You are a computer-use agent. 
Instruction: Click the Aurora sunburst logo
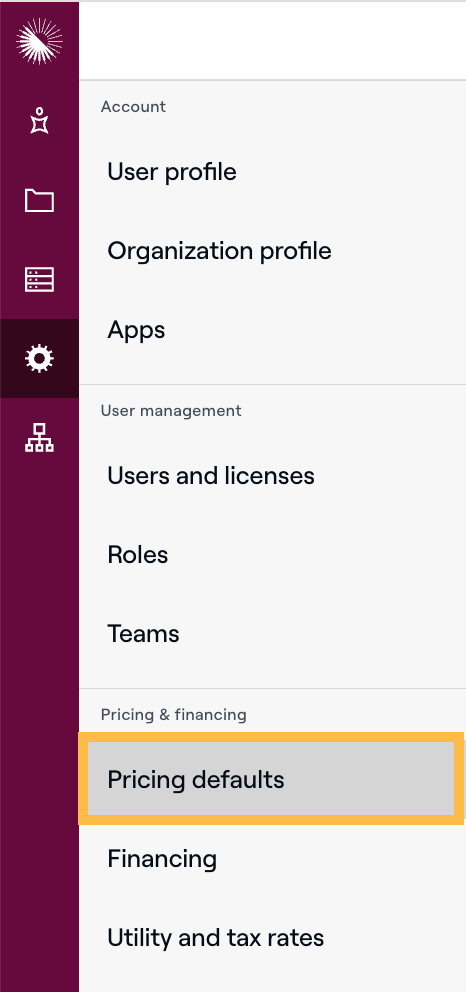[x=39, y=41]
